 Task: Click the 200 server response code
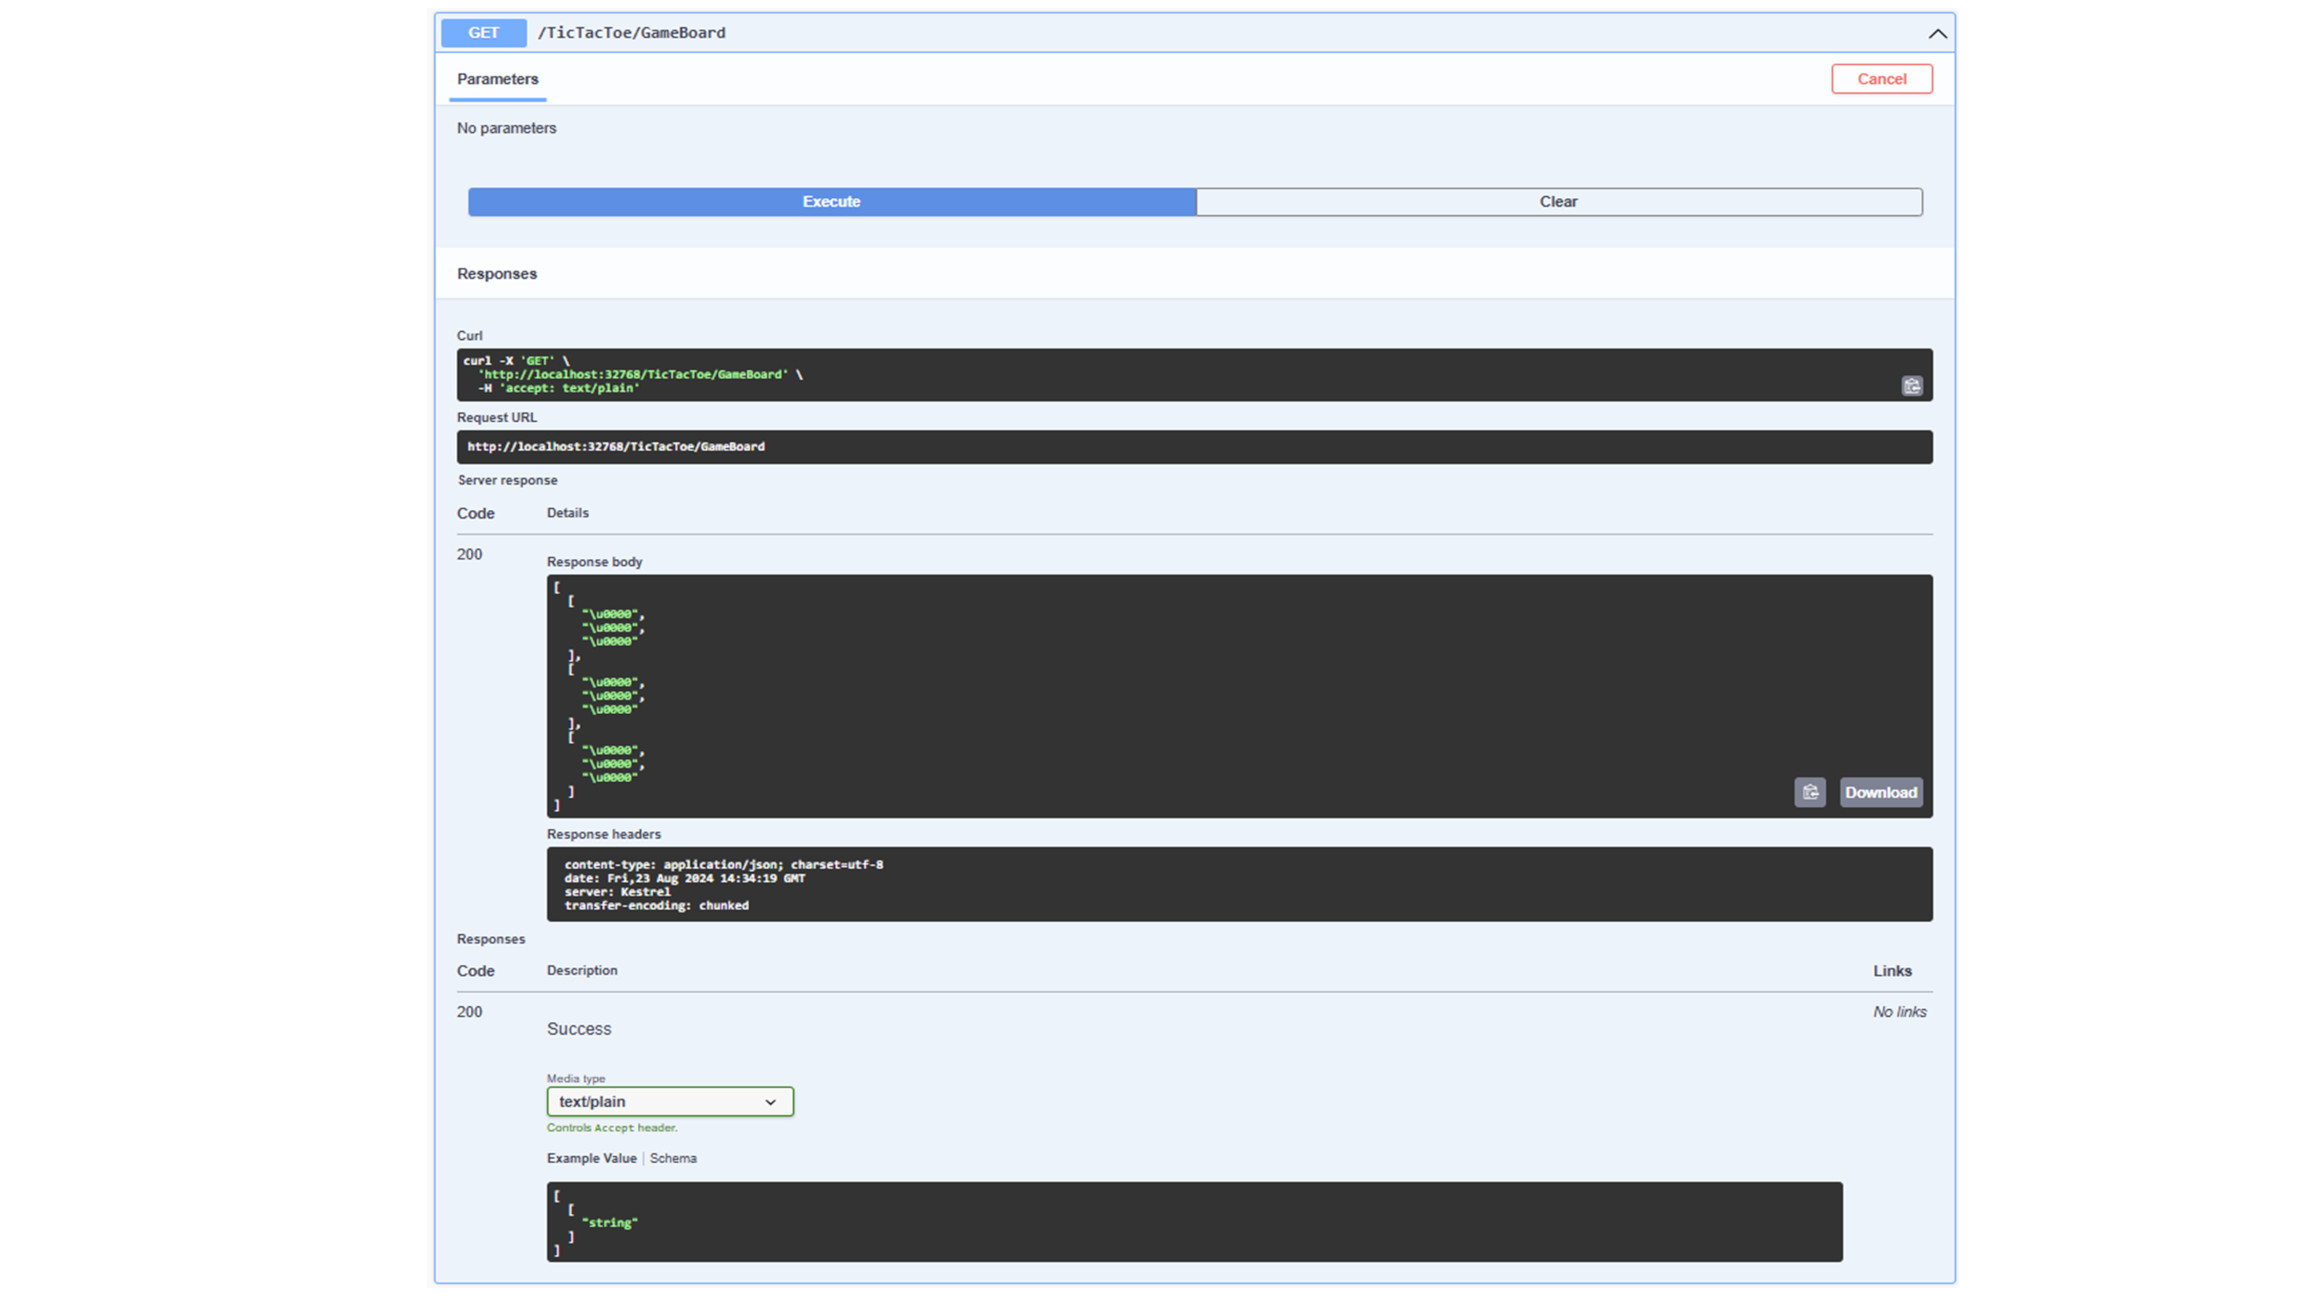coord(469,554)
